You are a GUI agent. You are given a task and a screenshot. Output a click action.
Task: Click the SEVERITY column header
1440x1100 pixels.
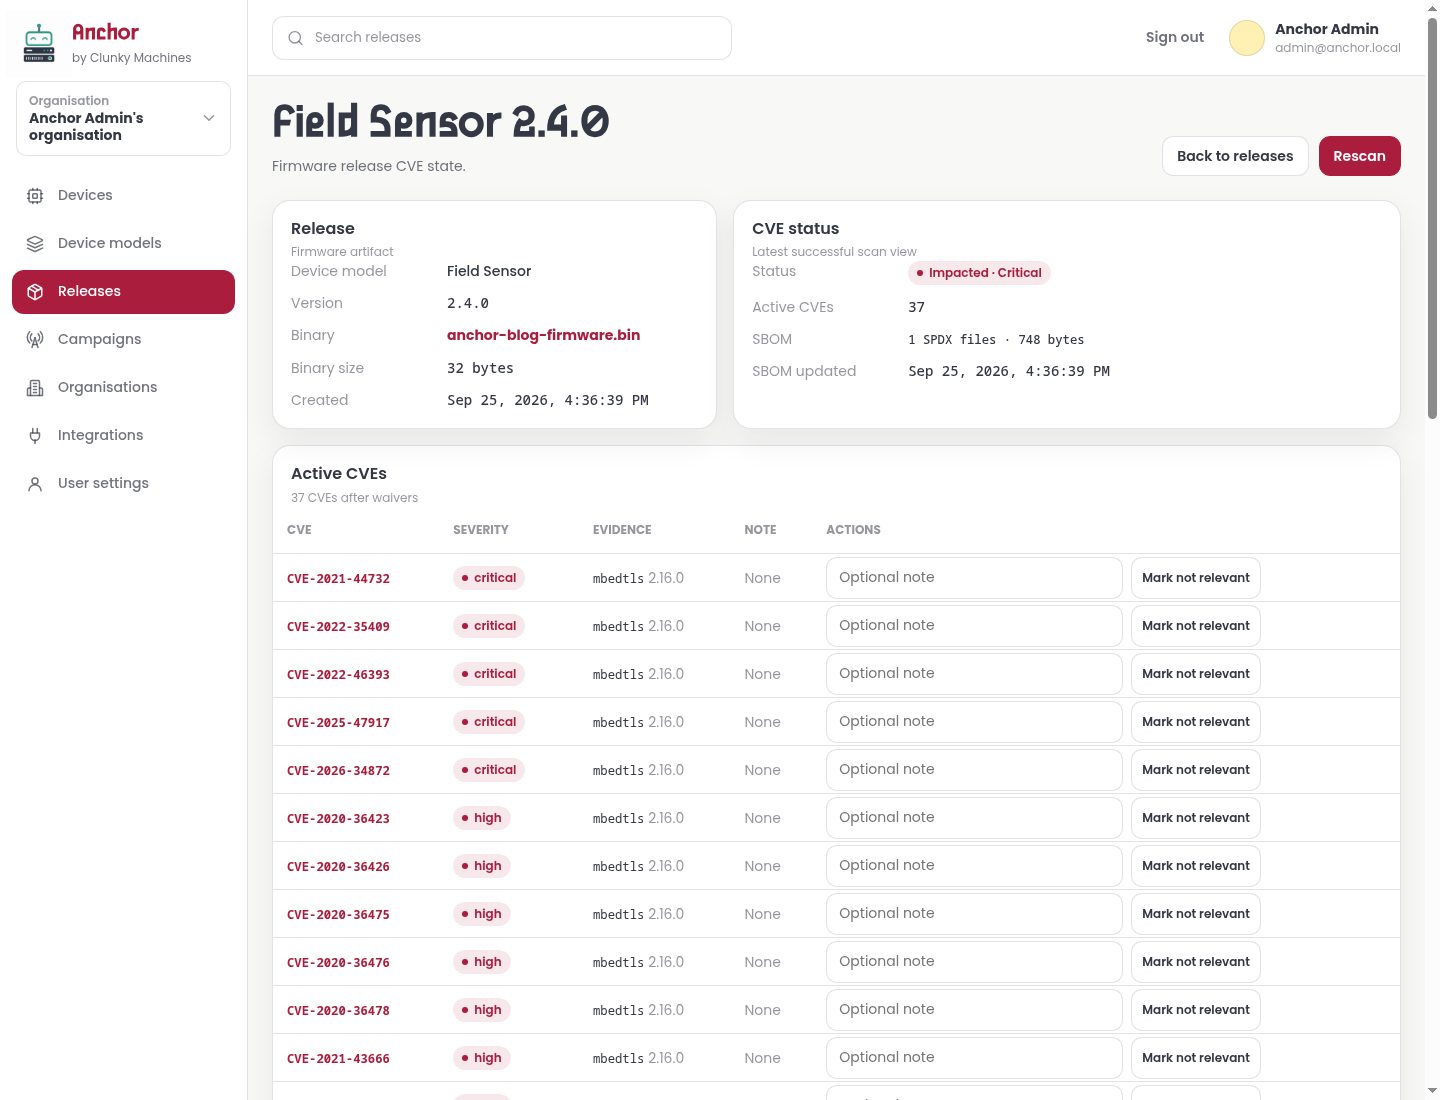coord(481,530)
